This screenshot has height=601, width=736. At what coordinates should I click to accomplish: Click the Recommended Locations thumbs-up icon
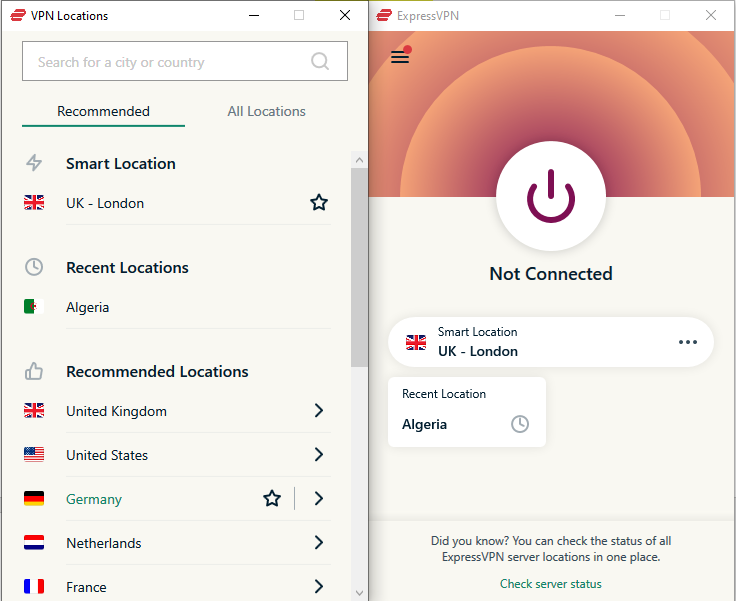click(34, 371)
